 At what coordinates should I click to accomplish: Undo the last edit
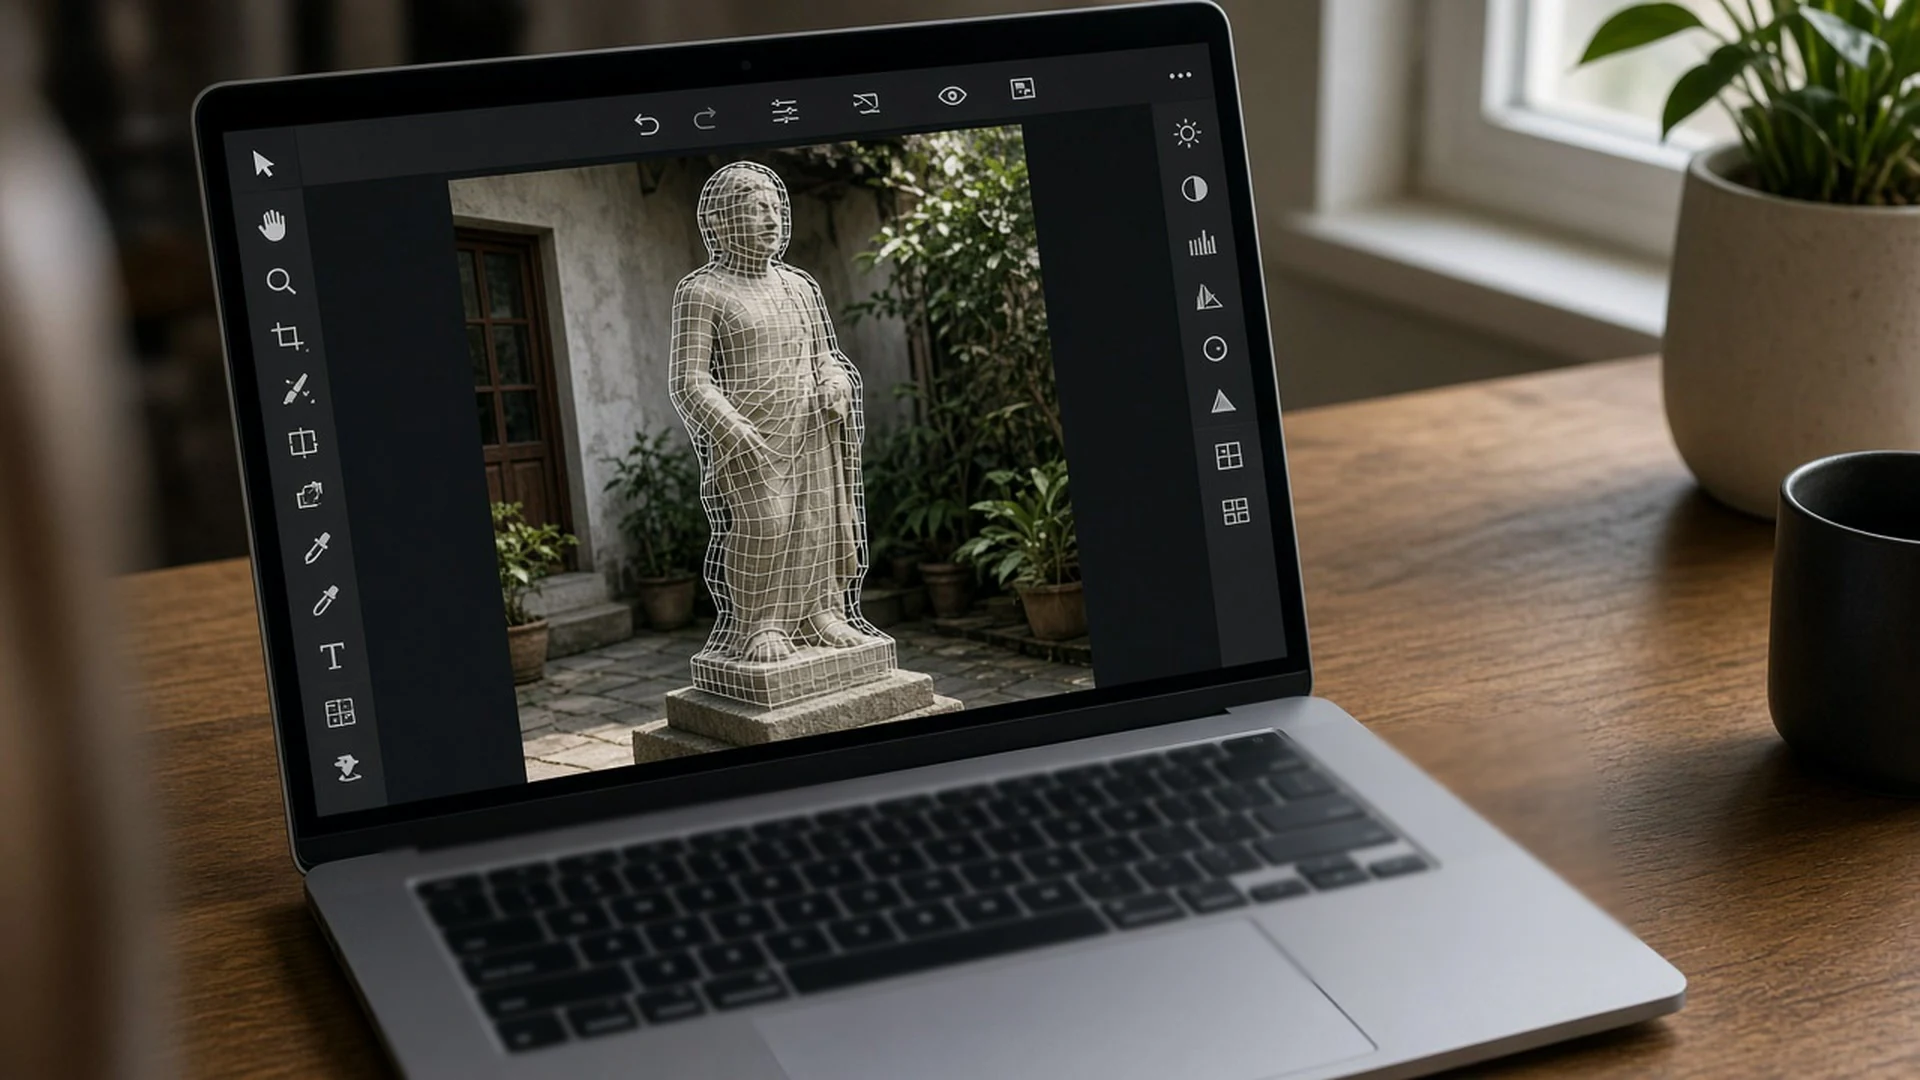tap(647, 124)
